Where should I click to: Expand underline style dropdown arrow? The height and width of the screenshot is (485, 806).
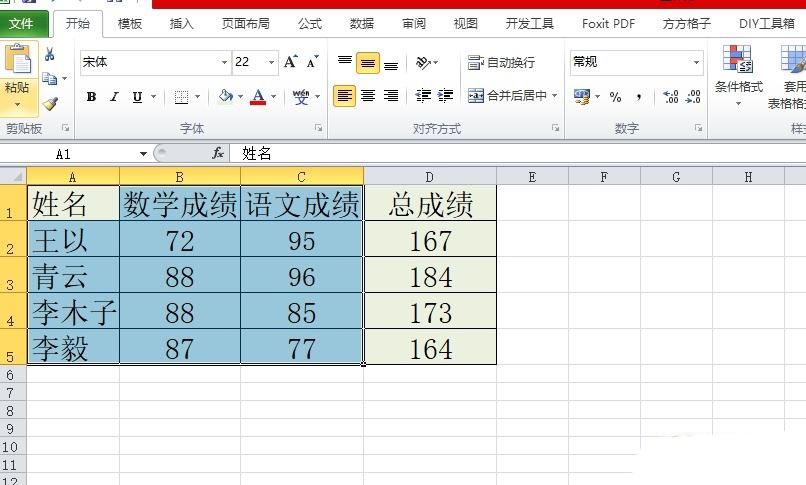[154, 97]
